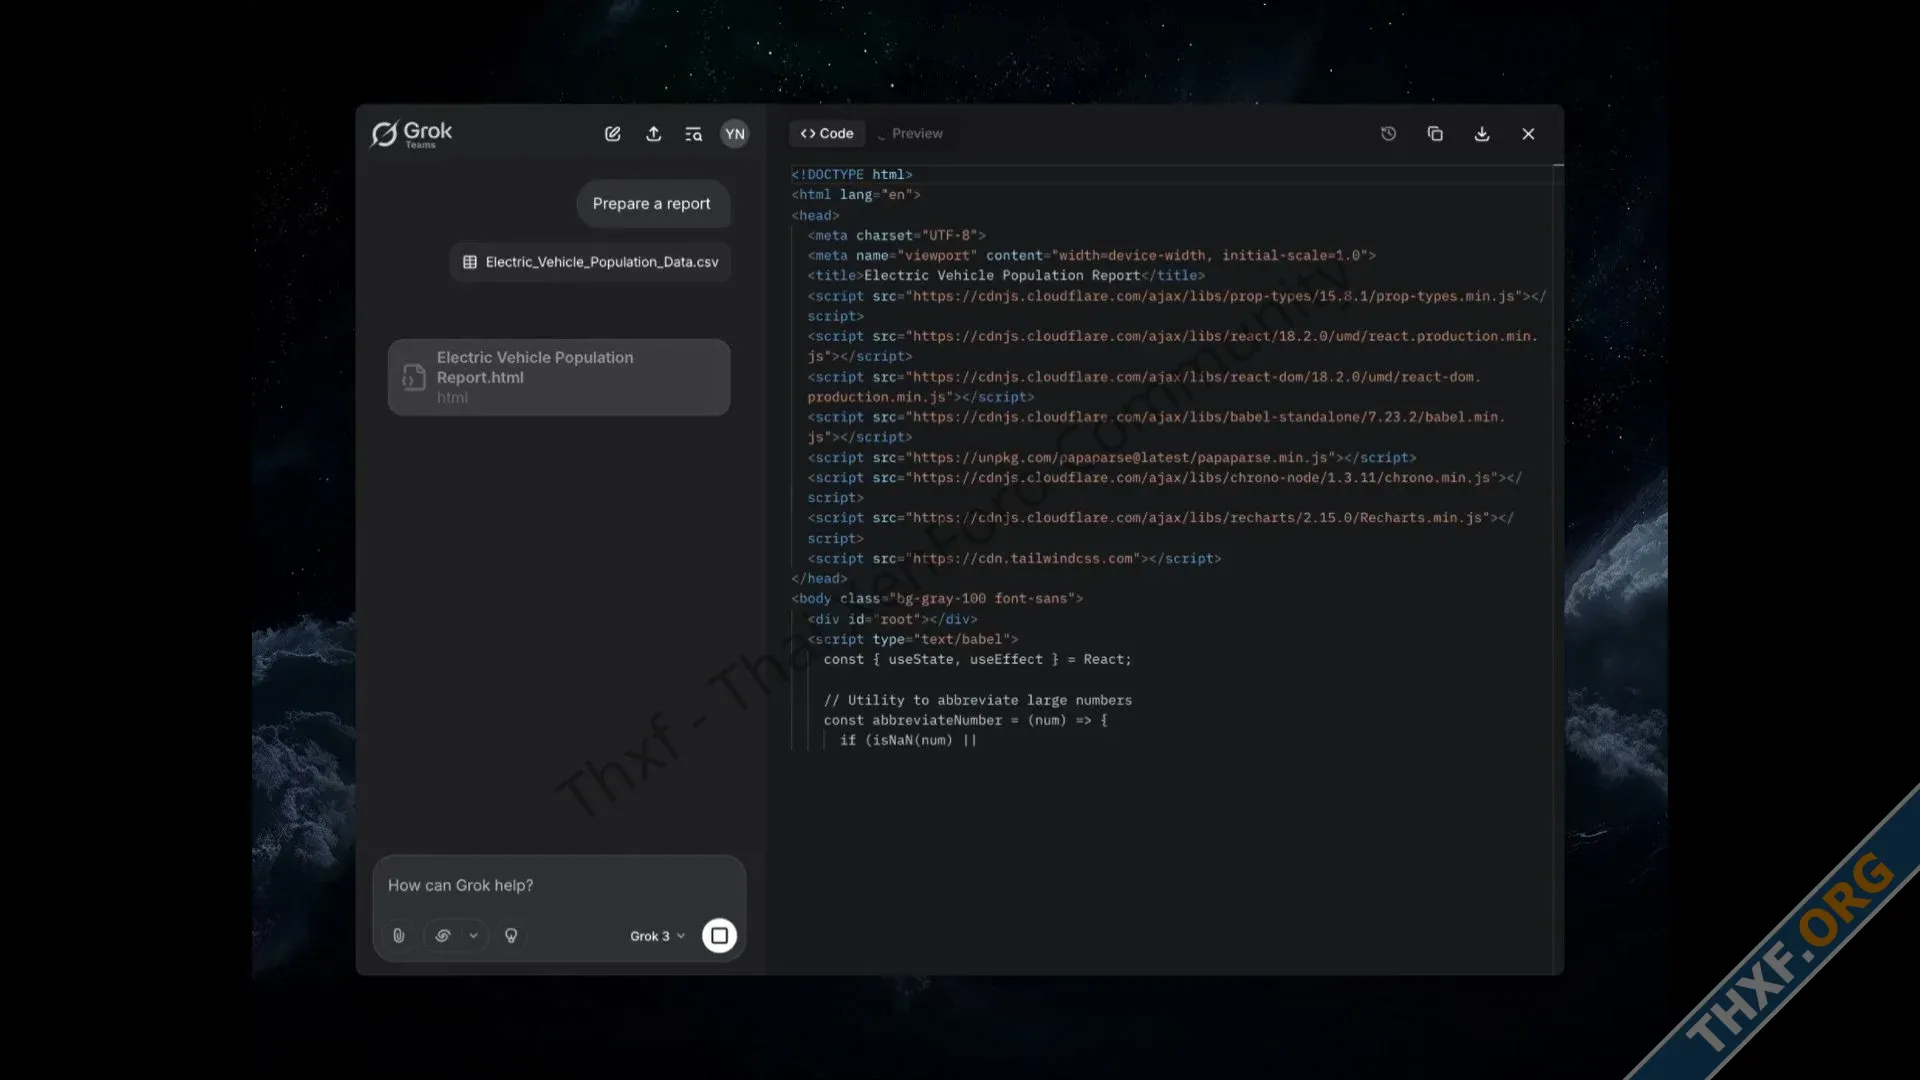Close the code panel

click(x=1528, y=134)
